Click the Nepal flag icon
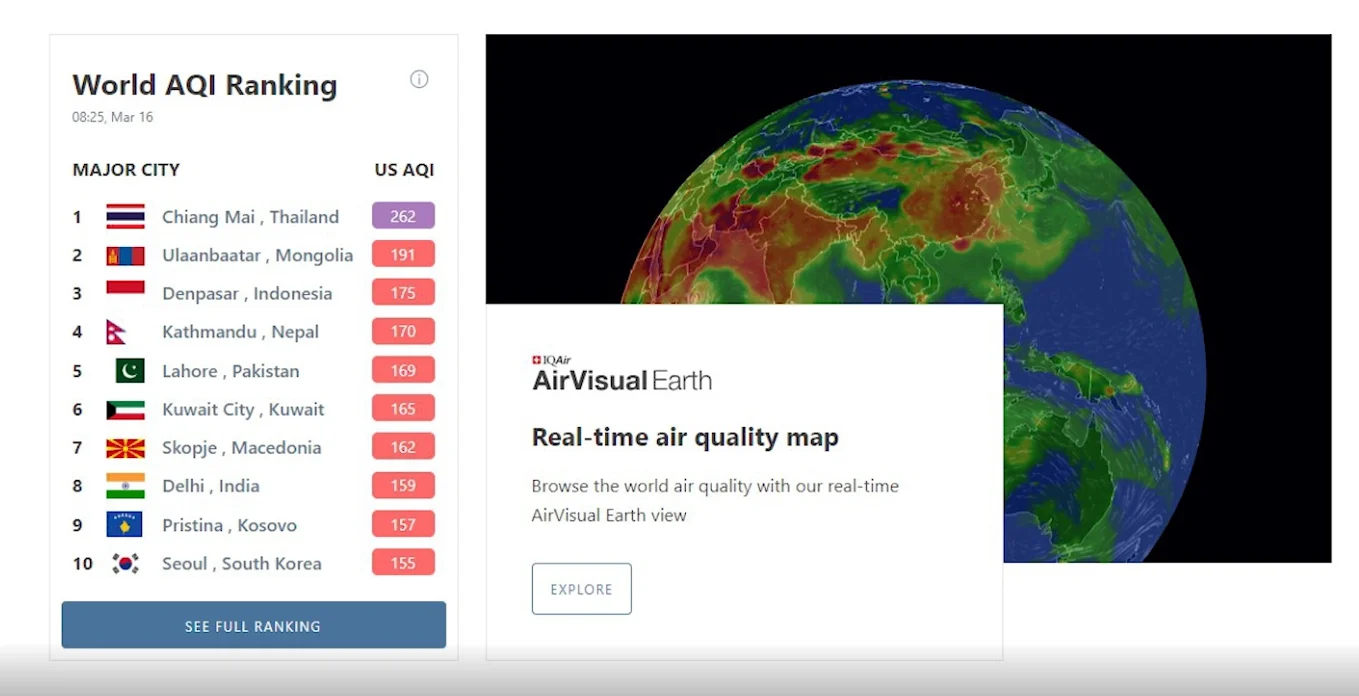The height and width of the screenshot is (696, 1359). (x=116, y=332)
